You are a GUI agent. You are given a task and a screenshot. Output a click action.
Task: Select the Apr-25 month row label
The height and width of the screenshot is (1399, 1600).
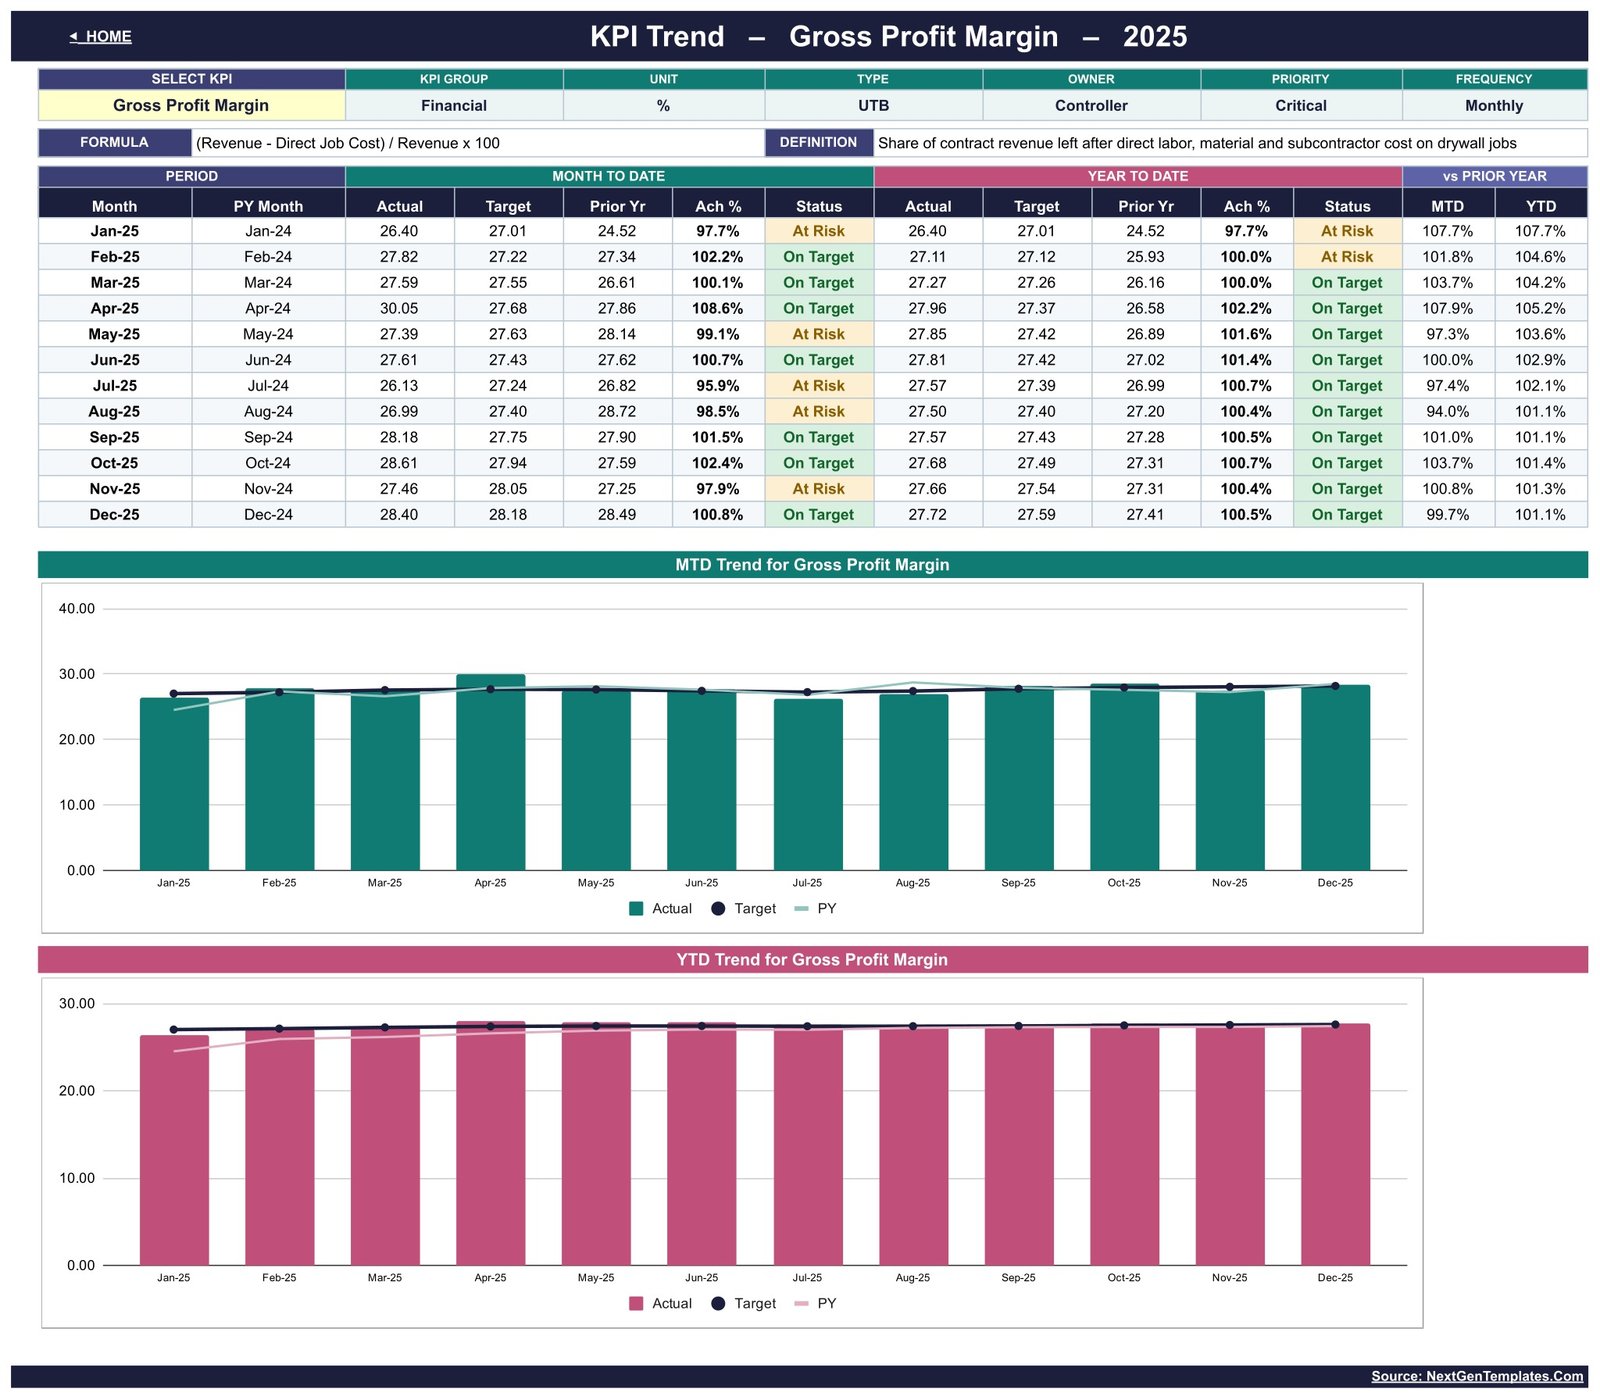pos(115,308)
